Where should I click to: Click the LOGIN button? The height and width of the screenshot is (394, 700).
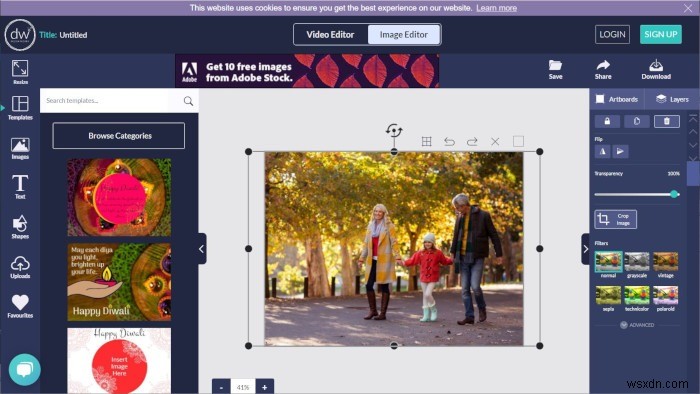tap(612, 34)
